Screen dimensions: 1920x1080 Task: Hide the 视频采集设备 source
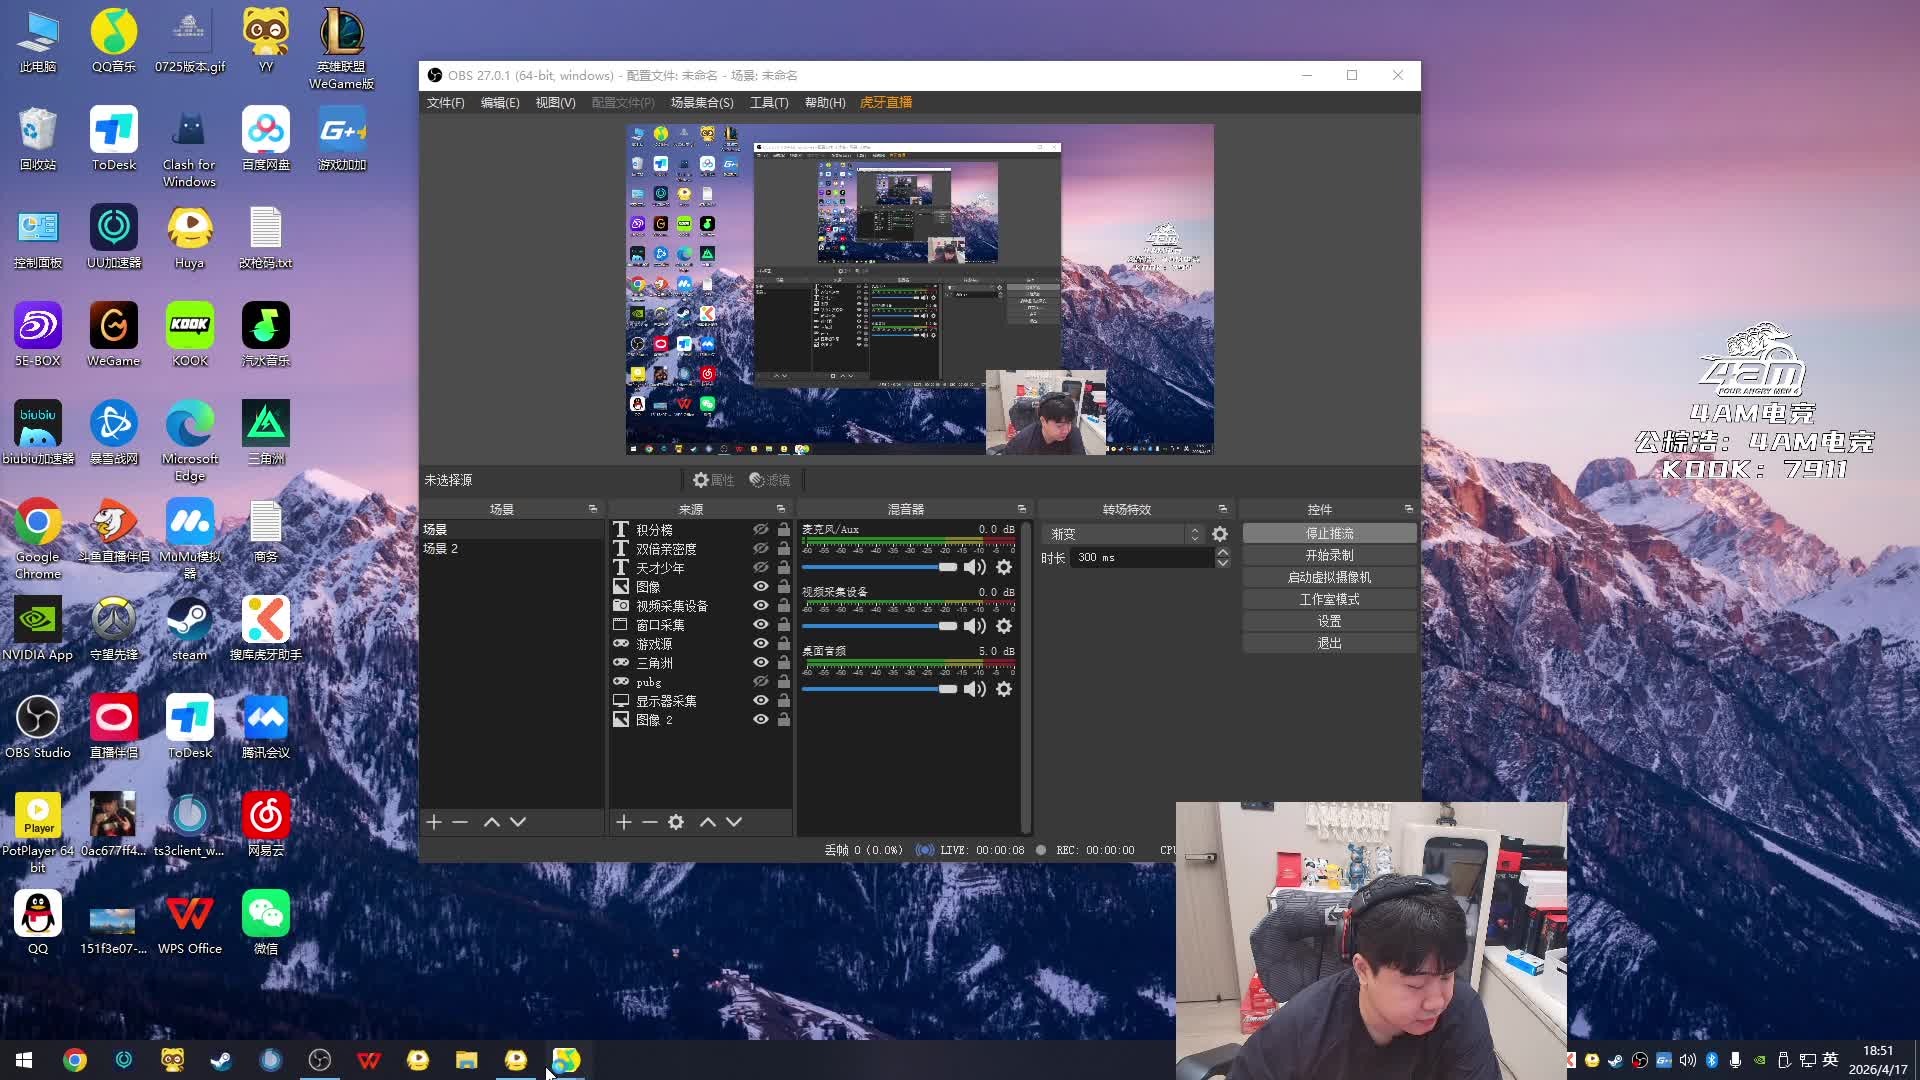point(761,606)
